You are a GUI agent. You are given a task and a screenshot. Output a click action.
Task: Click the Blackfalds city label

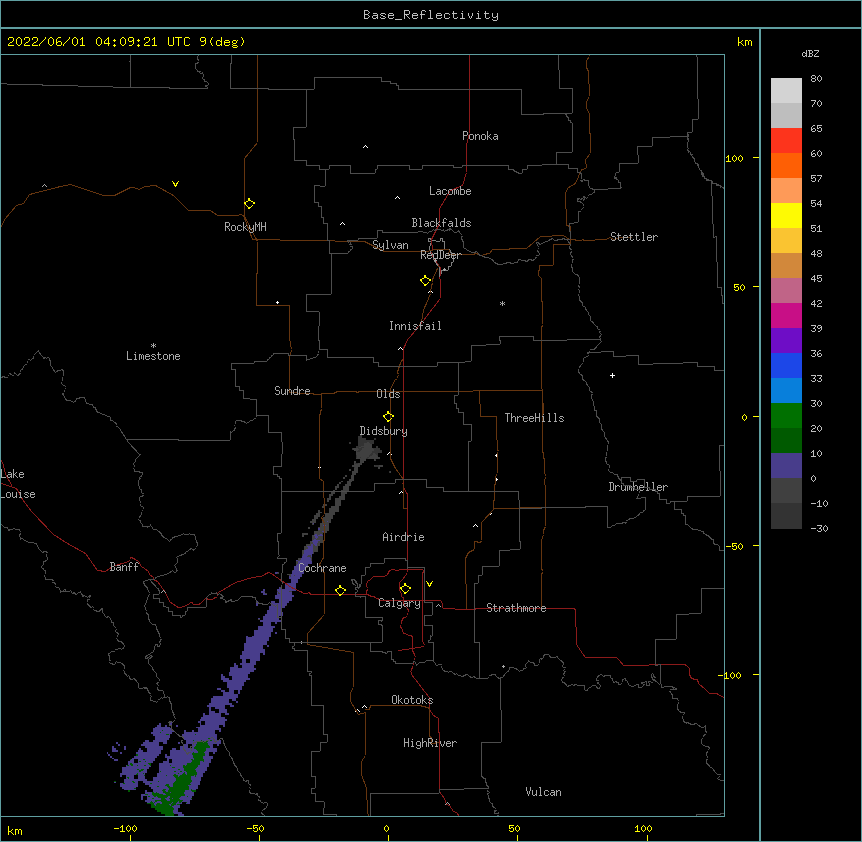click(441, 223)
